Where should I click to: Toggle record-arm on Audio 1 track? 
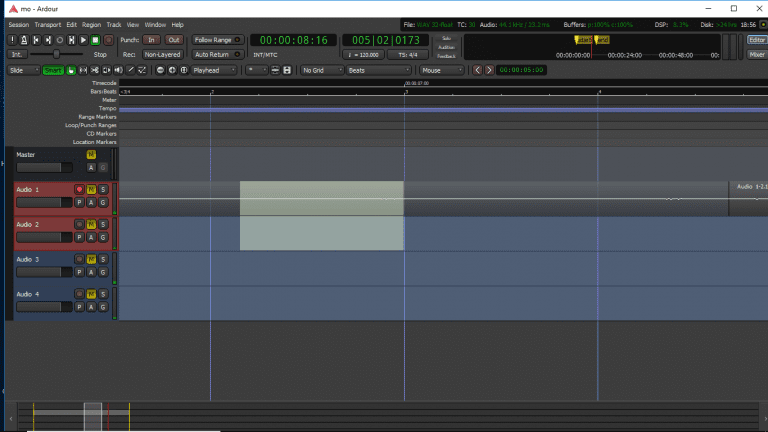(79, 189)
